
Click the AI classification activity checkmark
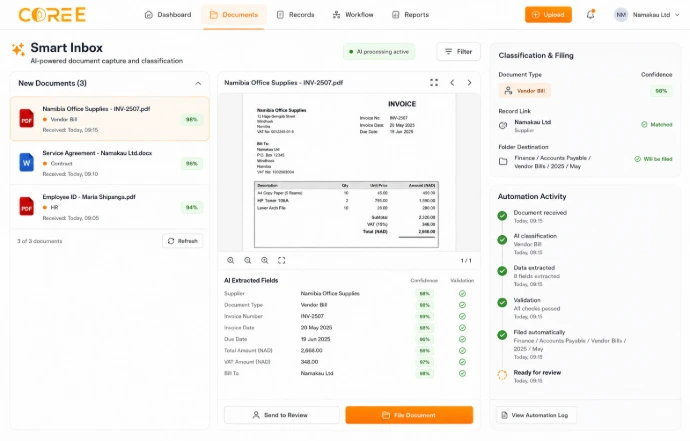(x=502, y=239)
